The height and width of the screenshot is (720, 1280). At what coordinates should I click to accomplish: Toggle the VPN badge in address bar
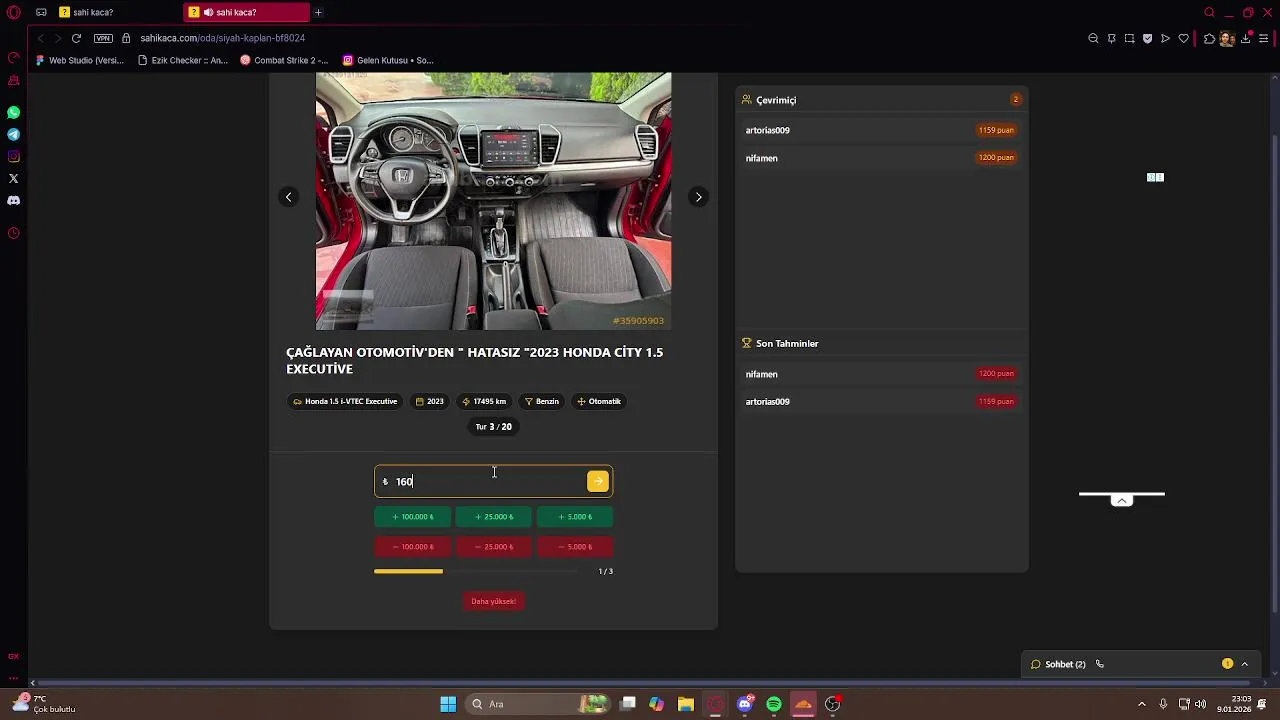pos(103,38)
